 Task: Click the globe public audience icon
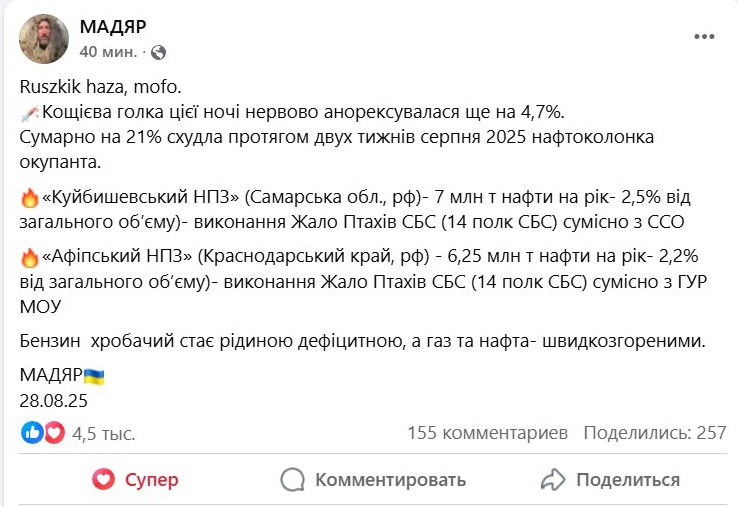[x=158, y=51]
